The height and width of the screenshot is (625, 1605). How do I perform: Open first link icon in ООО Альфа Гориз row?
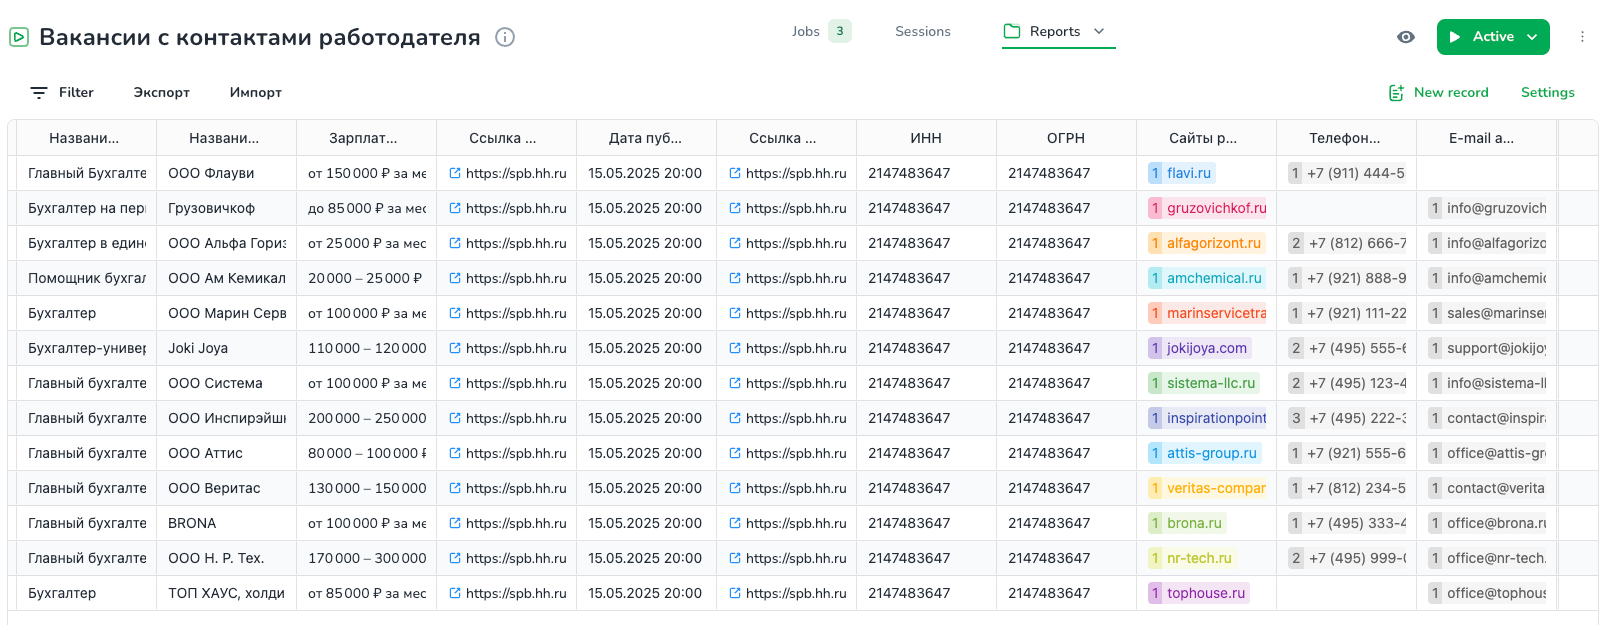pos(455,243)
